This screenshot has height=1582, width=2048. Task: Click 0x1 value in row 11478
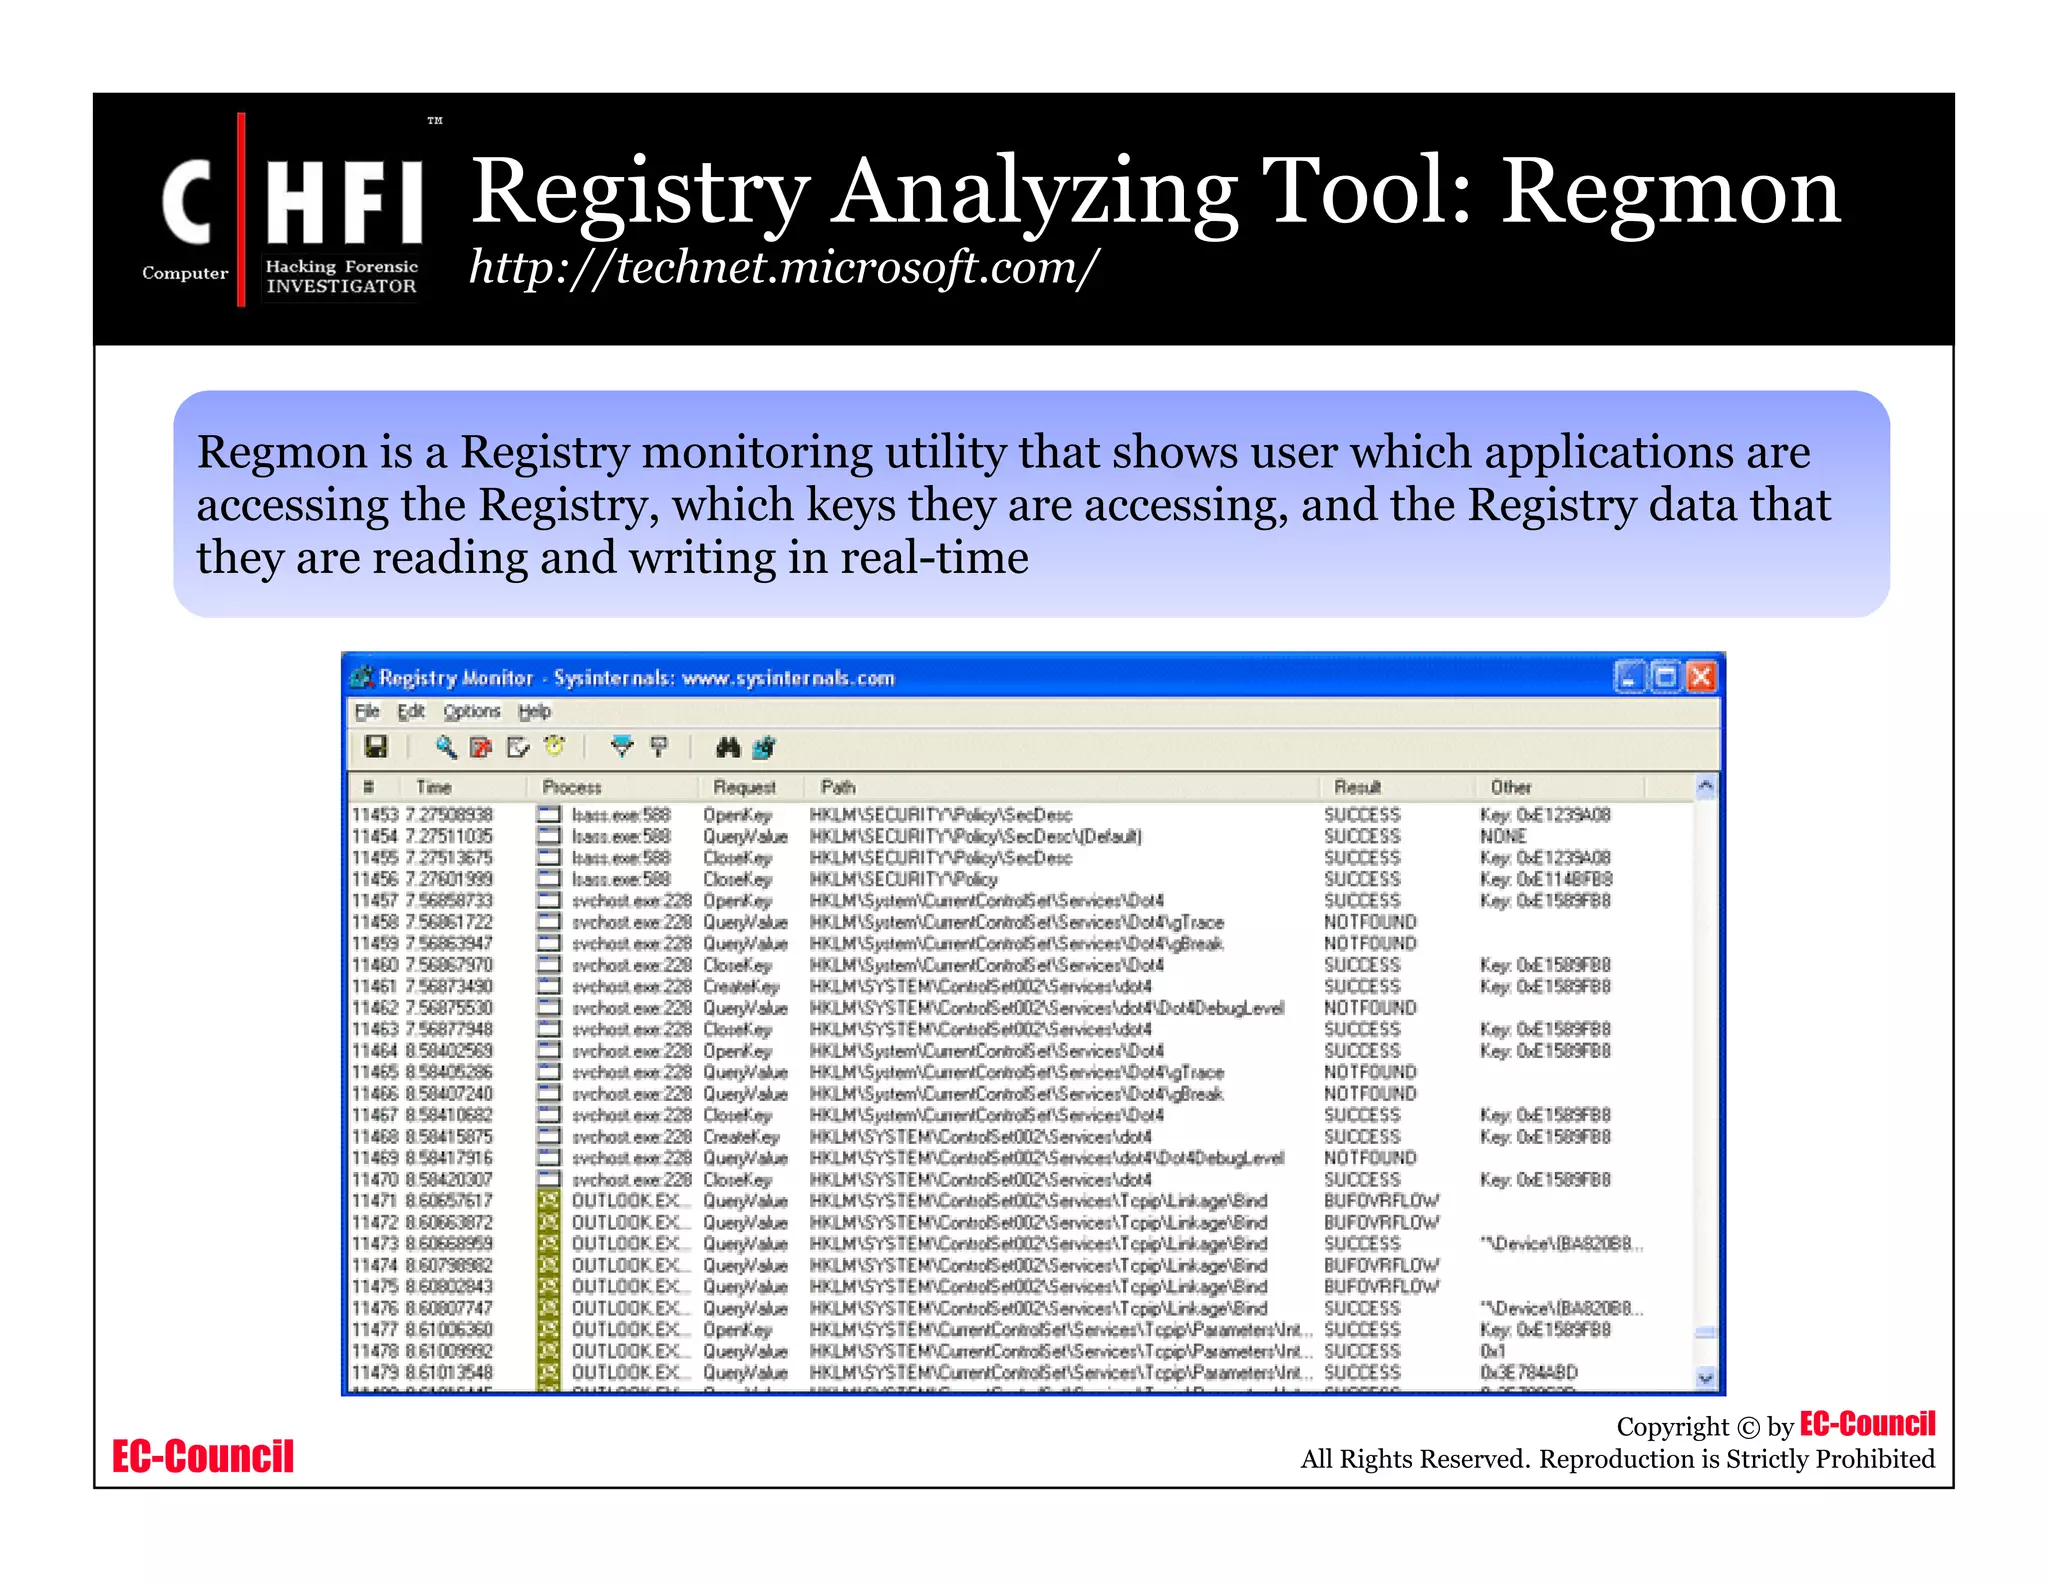1492,1351
